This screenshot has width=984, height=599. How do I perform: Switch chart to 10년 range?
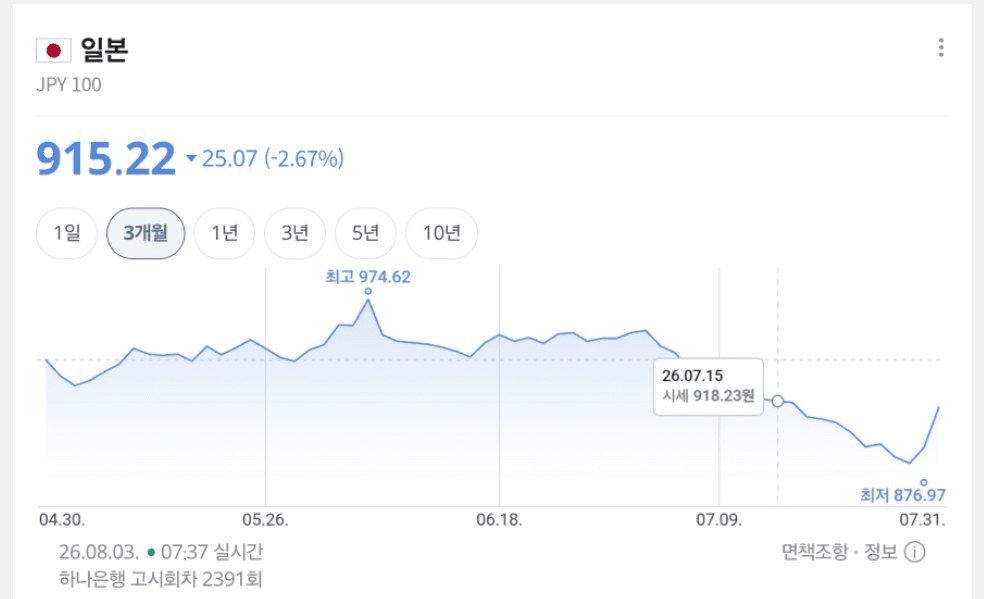click(442, 233)
